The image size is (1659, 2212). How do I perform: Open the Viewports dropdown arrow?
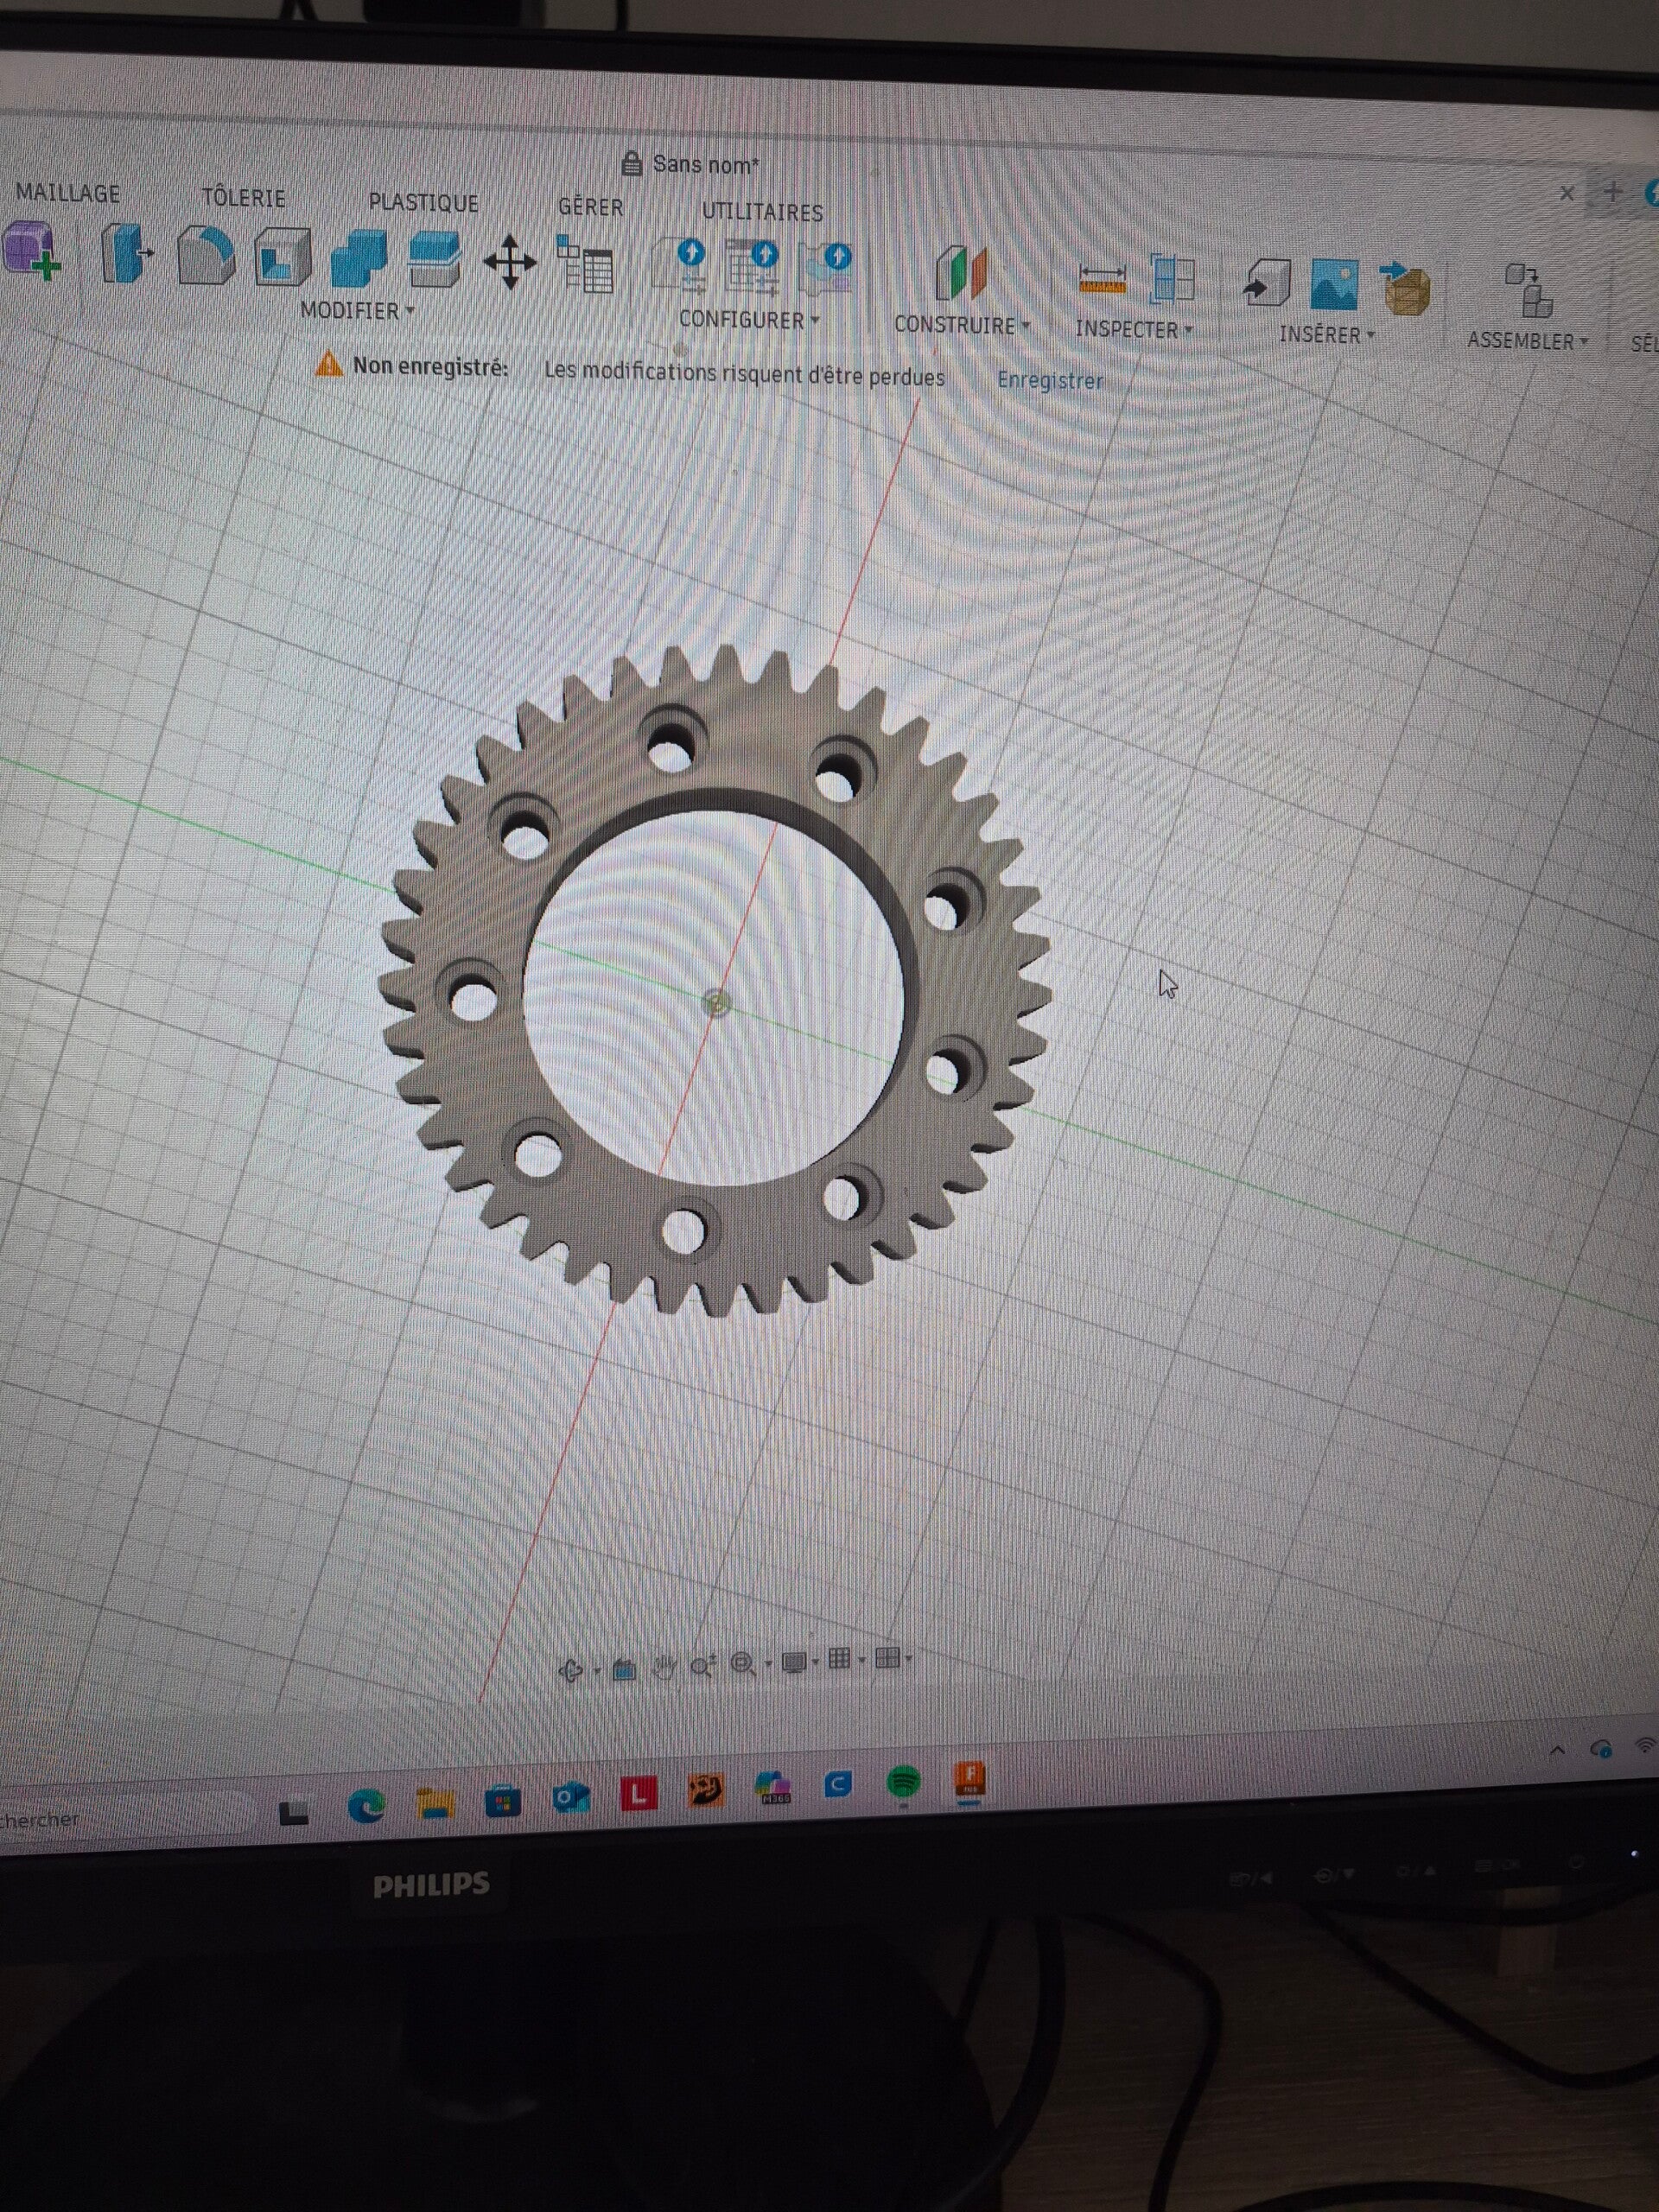(908, 1659)
